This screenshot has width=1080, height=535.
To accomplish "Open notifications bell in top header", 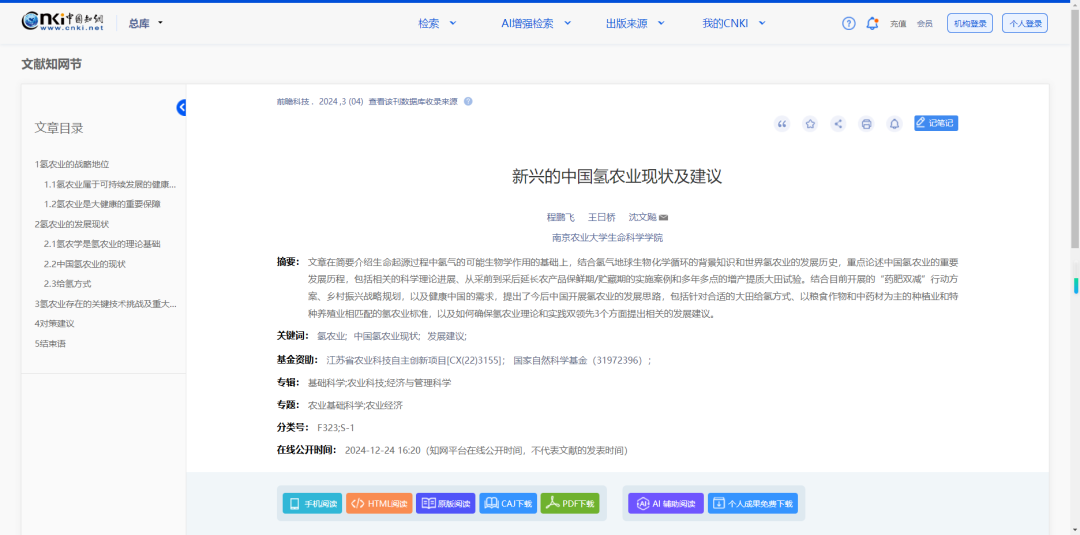I will click(872, 23).
